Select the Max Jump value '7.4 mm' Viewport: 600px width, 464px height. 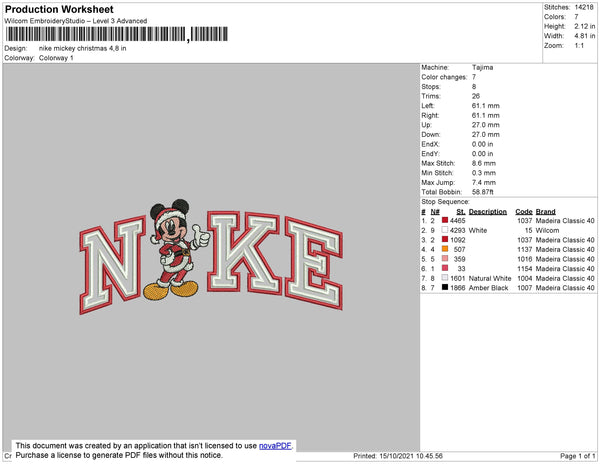point(484,182)
